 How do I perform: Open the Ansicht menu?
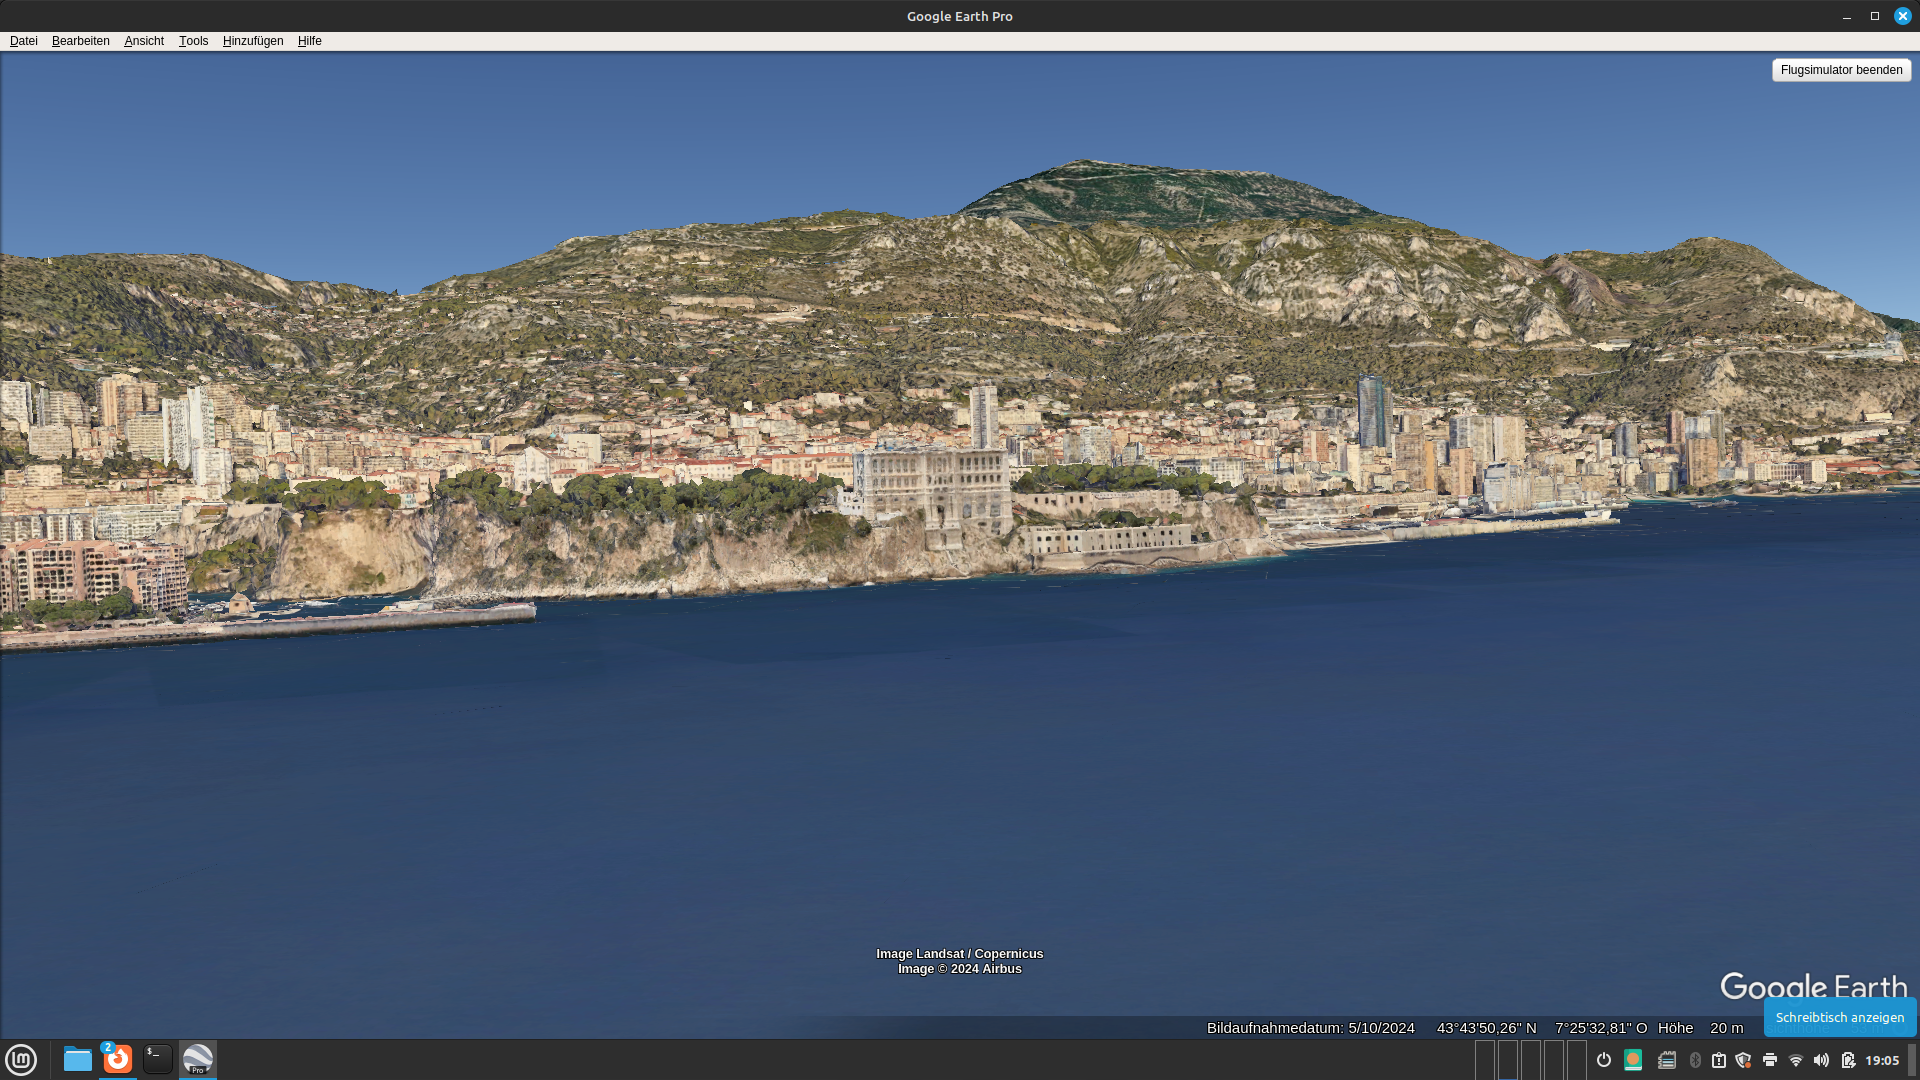click(144, 41)
